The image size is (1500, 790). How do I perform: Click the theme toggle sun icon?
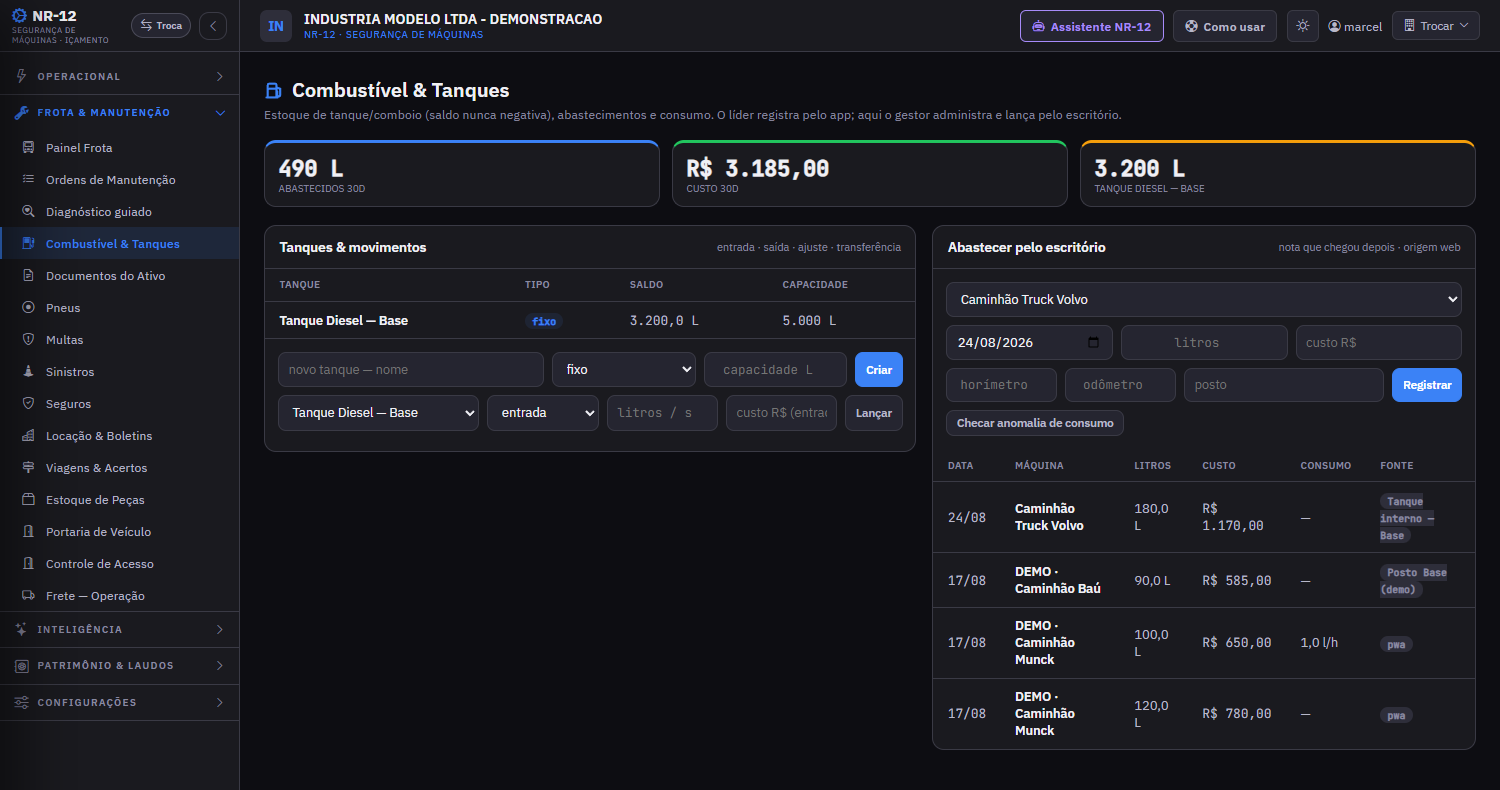point(1302,26)
